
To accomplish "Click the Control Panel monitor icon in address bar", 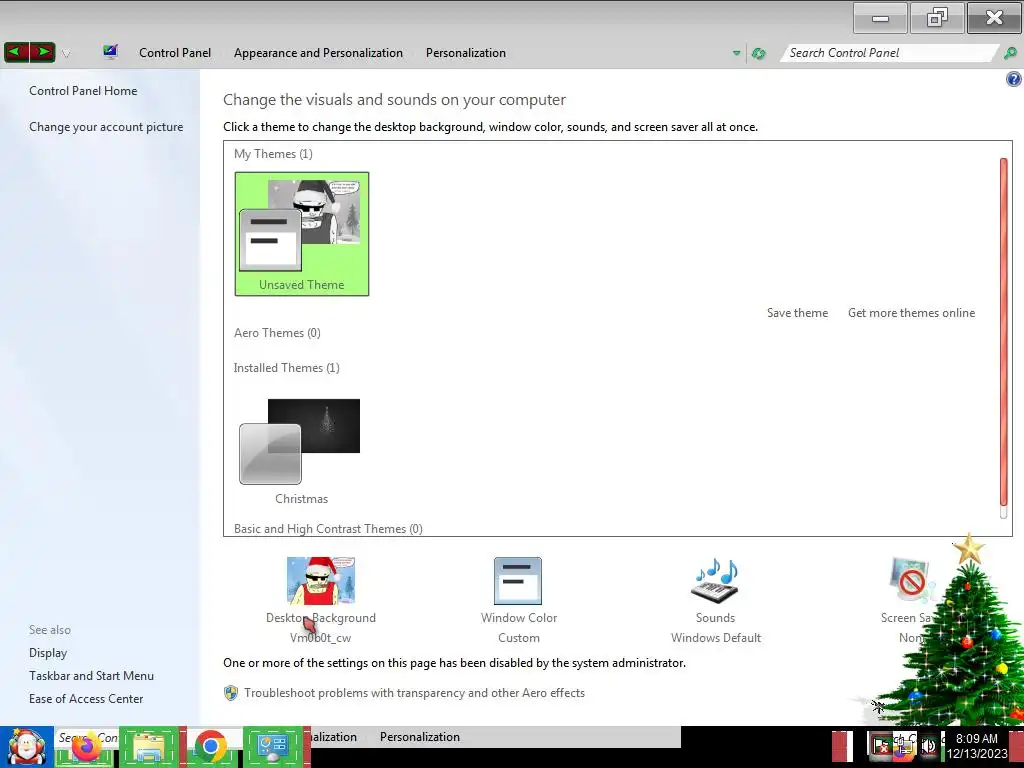I will [110, 52].
